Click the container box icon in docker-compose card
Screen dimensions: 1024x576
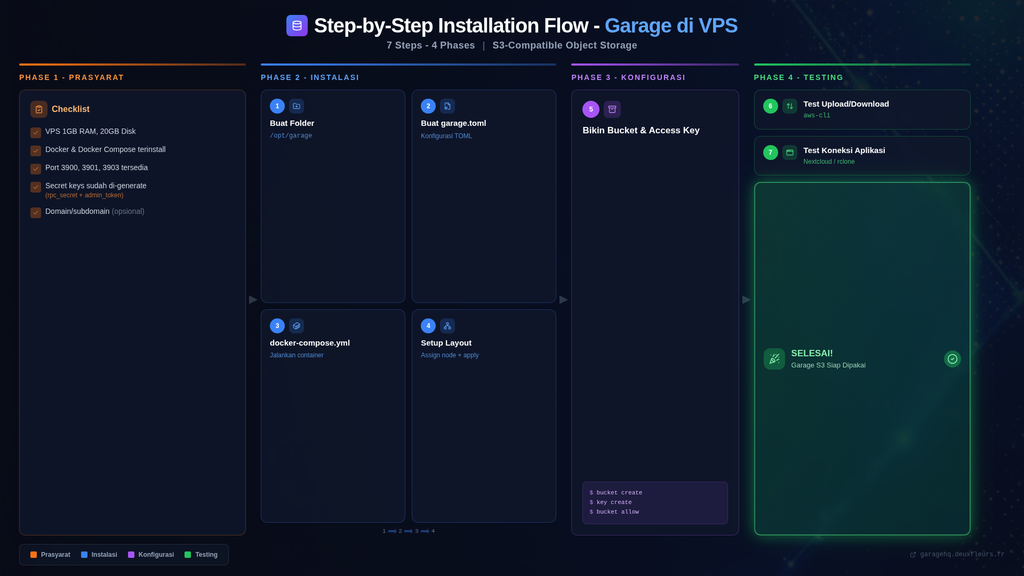[x=296, y=325]
